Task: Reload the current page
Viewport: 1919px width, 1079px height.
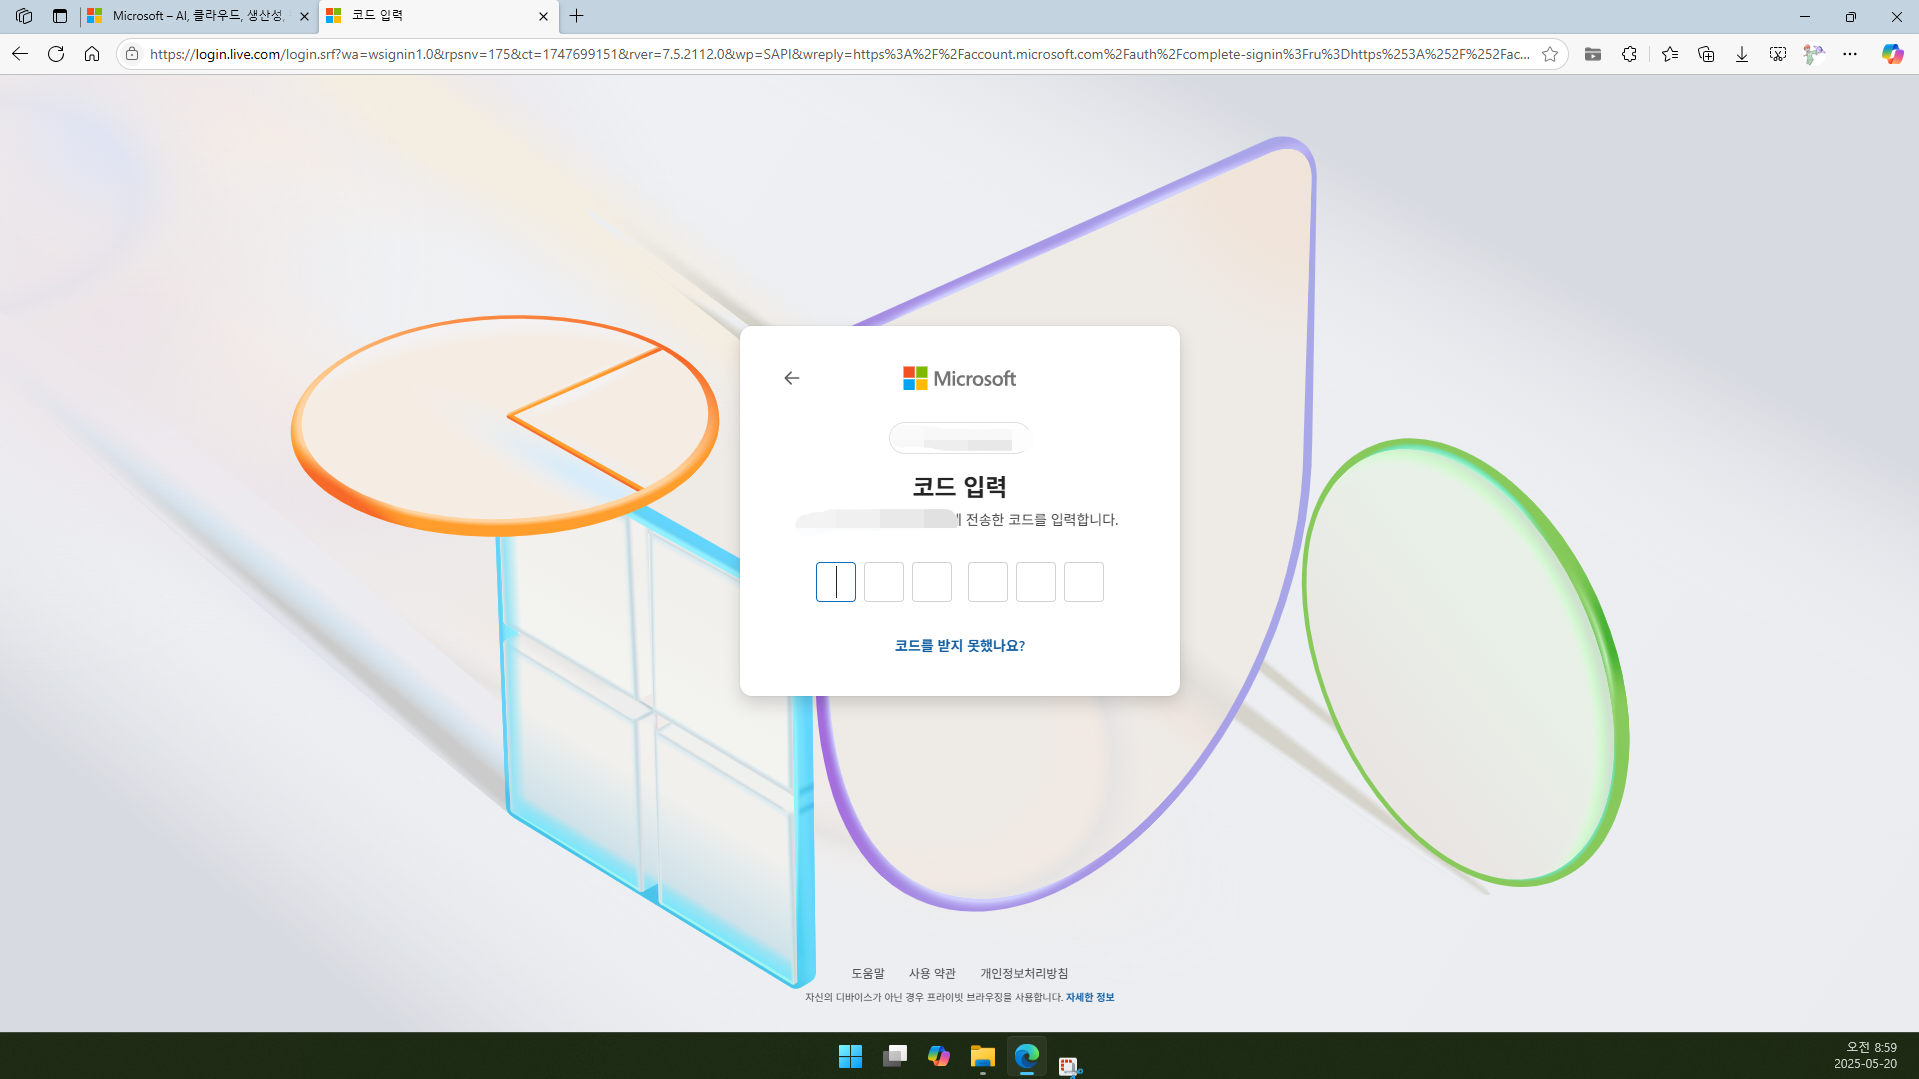Action: click(x=56, y=54)
